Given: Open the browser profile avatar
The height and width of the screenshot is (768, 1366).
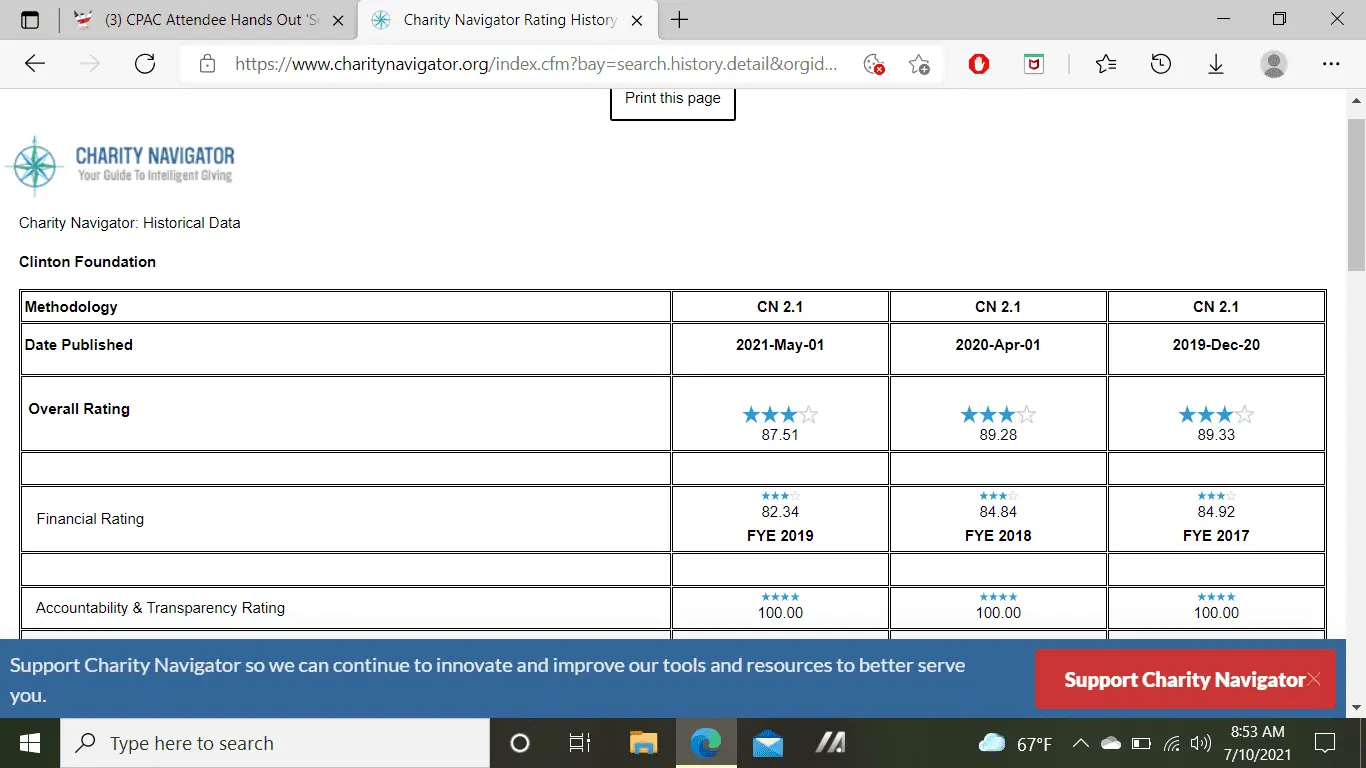Looking at the screenshot, I should (1273, 64).
